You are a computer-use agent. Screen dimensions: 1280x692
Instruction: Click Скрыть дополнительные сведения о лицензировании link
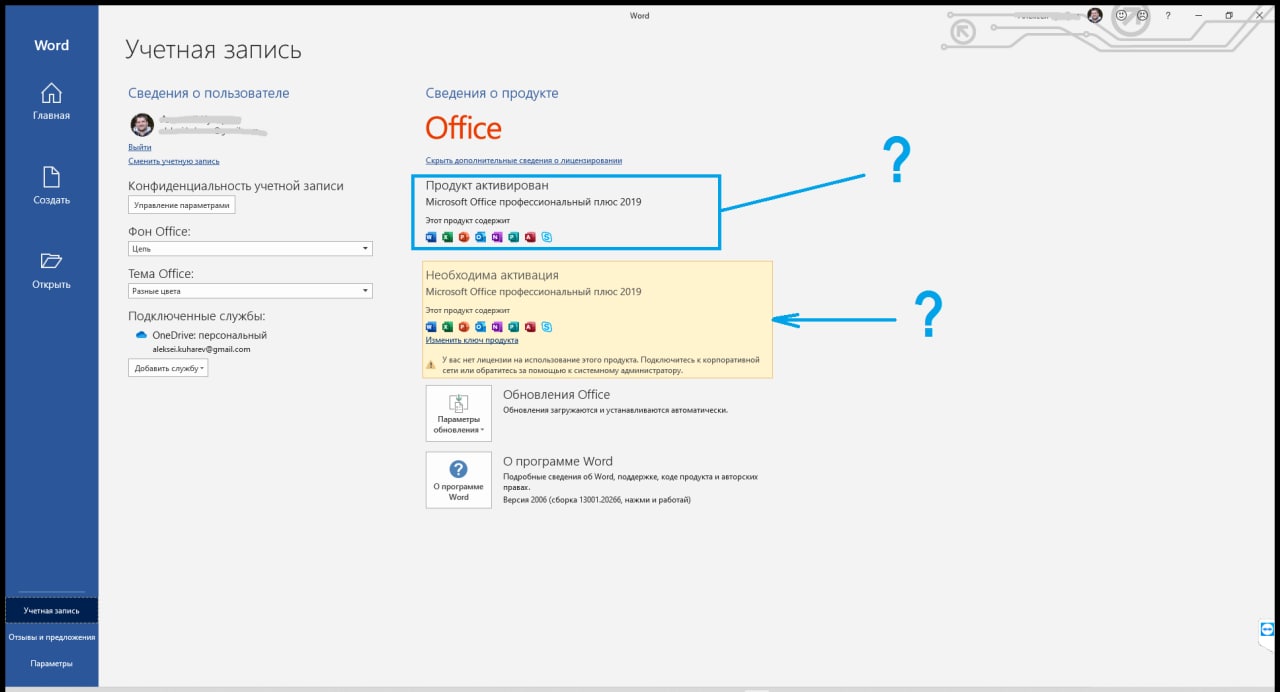(x=524, y=160)
